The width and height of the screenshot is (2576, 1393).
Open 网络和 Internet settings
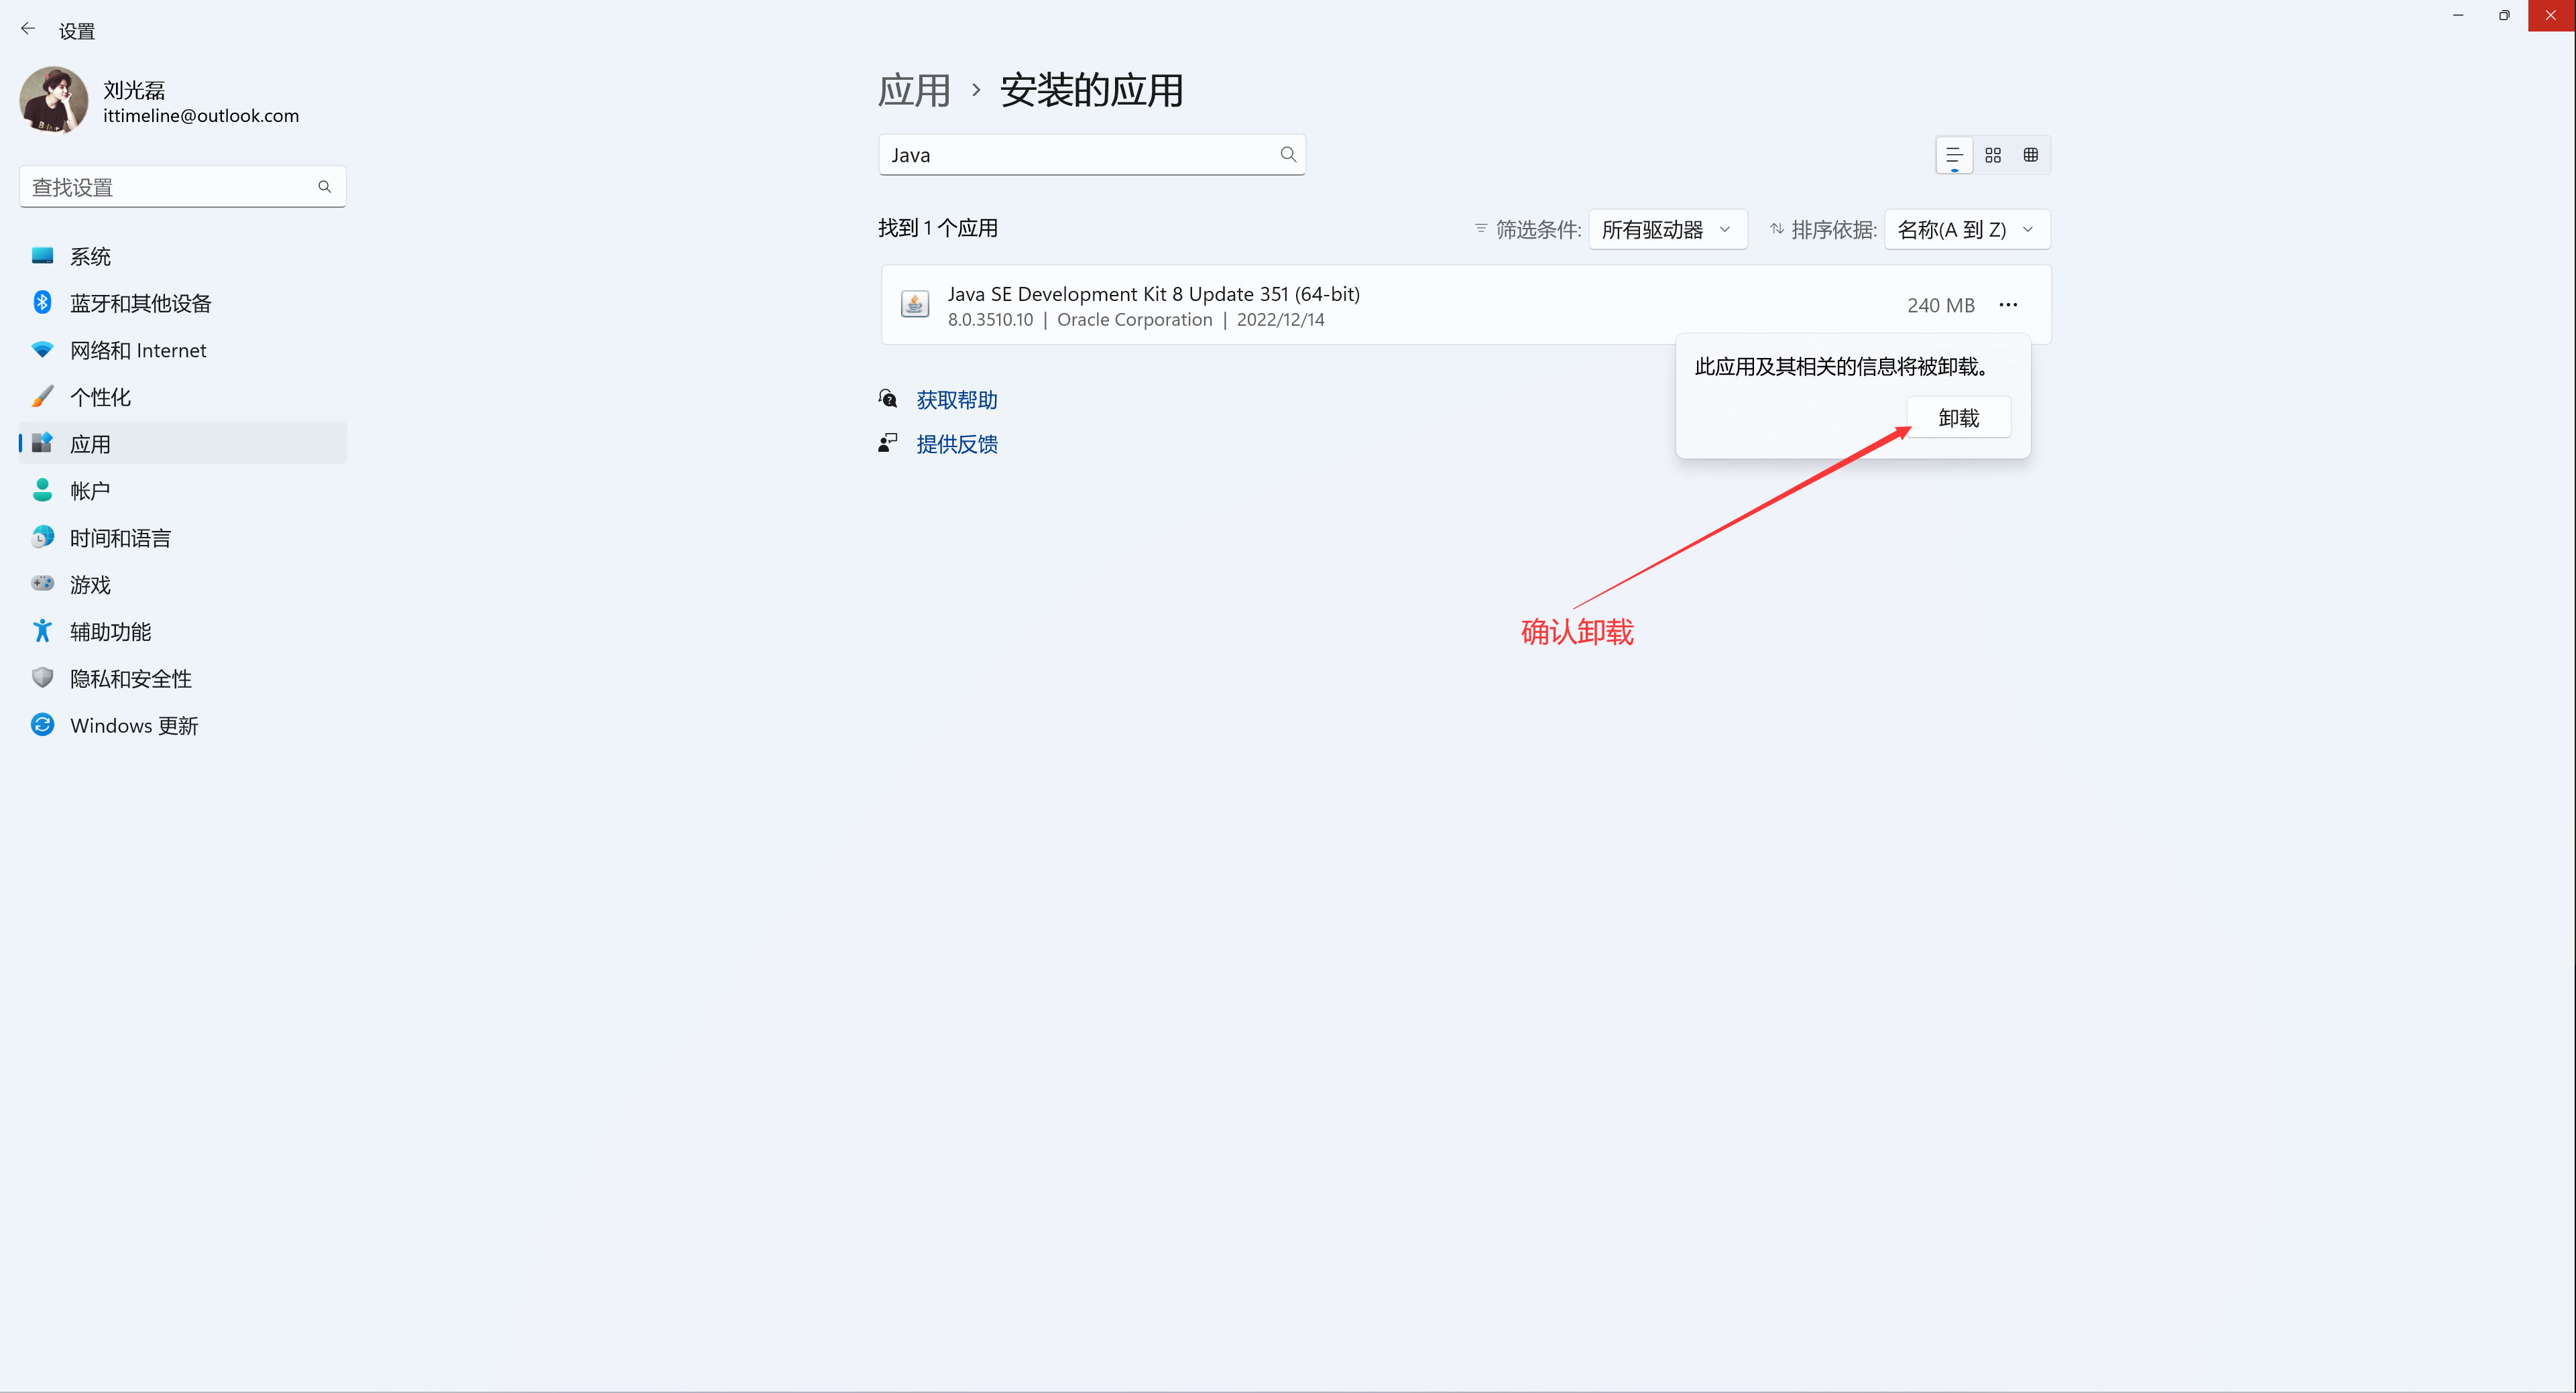click(x=183, y=350)
